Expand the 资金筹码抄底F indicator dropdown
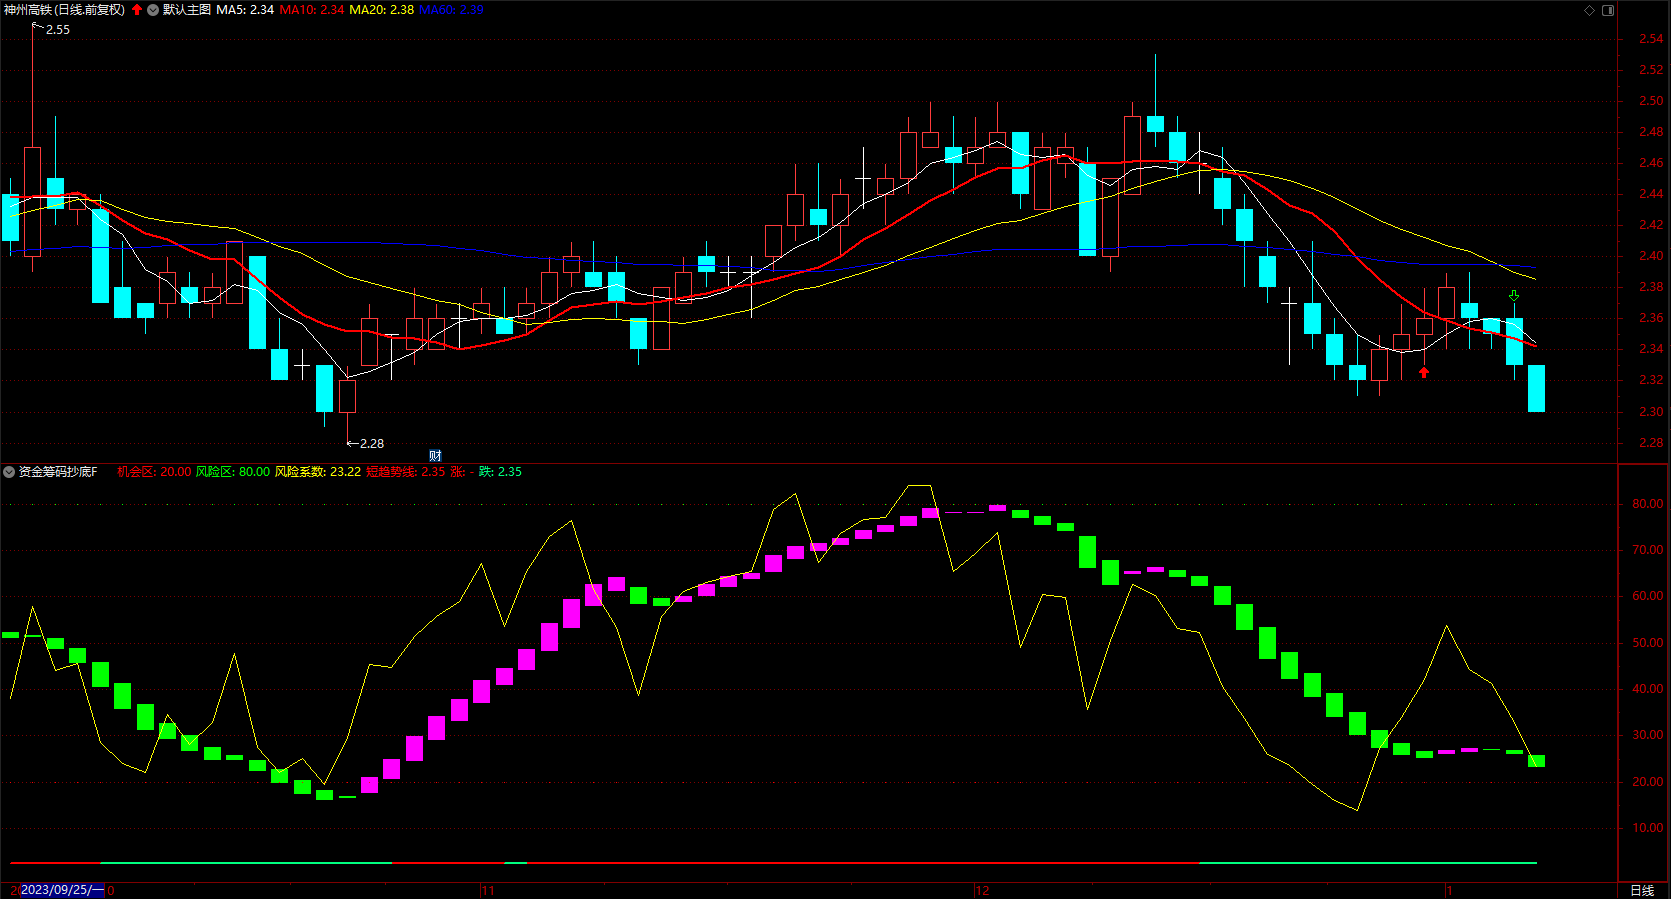 [9, 472]
